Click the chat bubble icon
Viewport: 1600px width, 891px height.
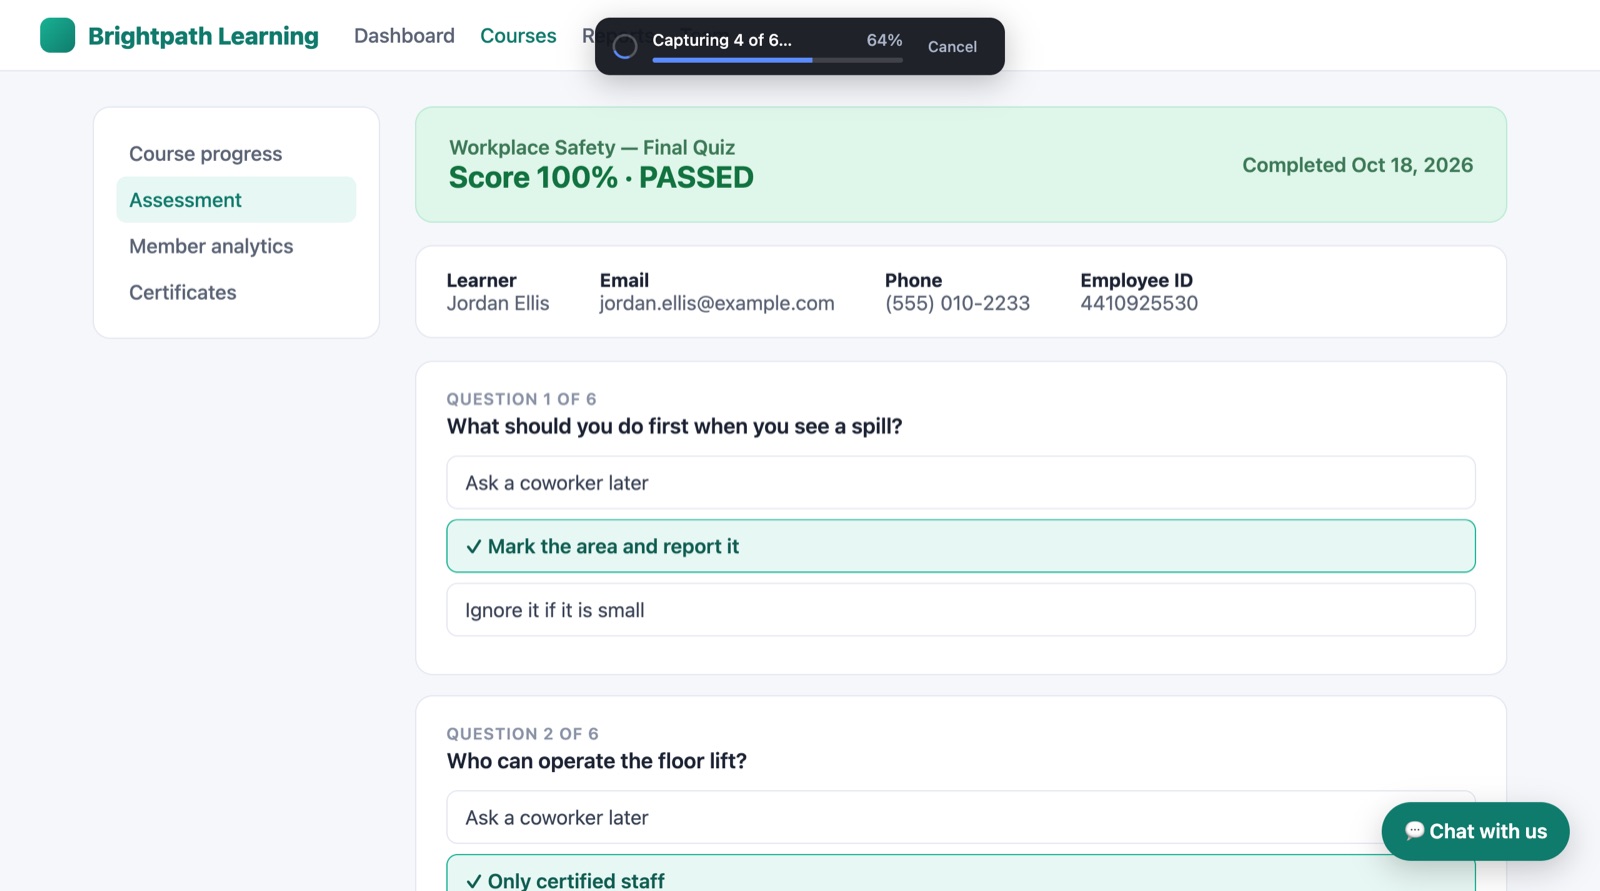tap(1414, 831)
